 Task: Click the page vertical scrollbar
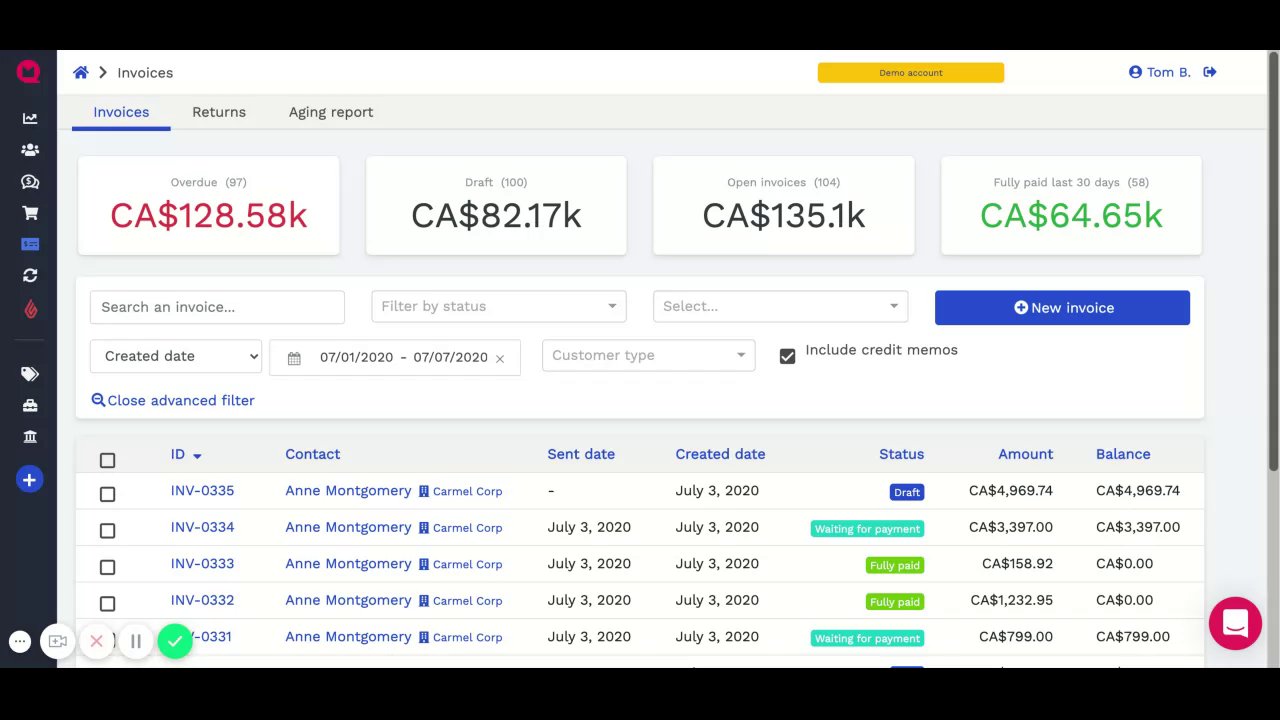pos(1273,260)
